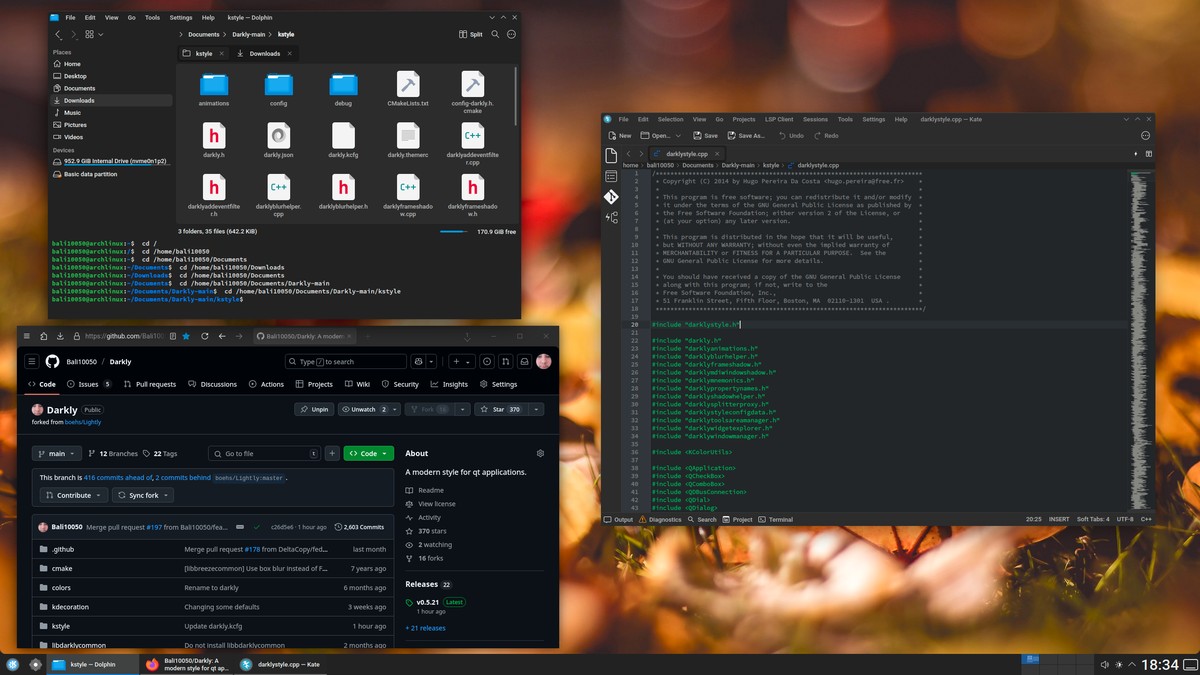Toggle Split view in Dolphin

pos(470,34)
